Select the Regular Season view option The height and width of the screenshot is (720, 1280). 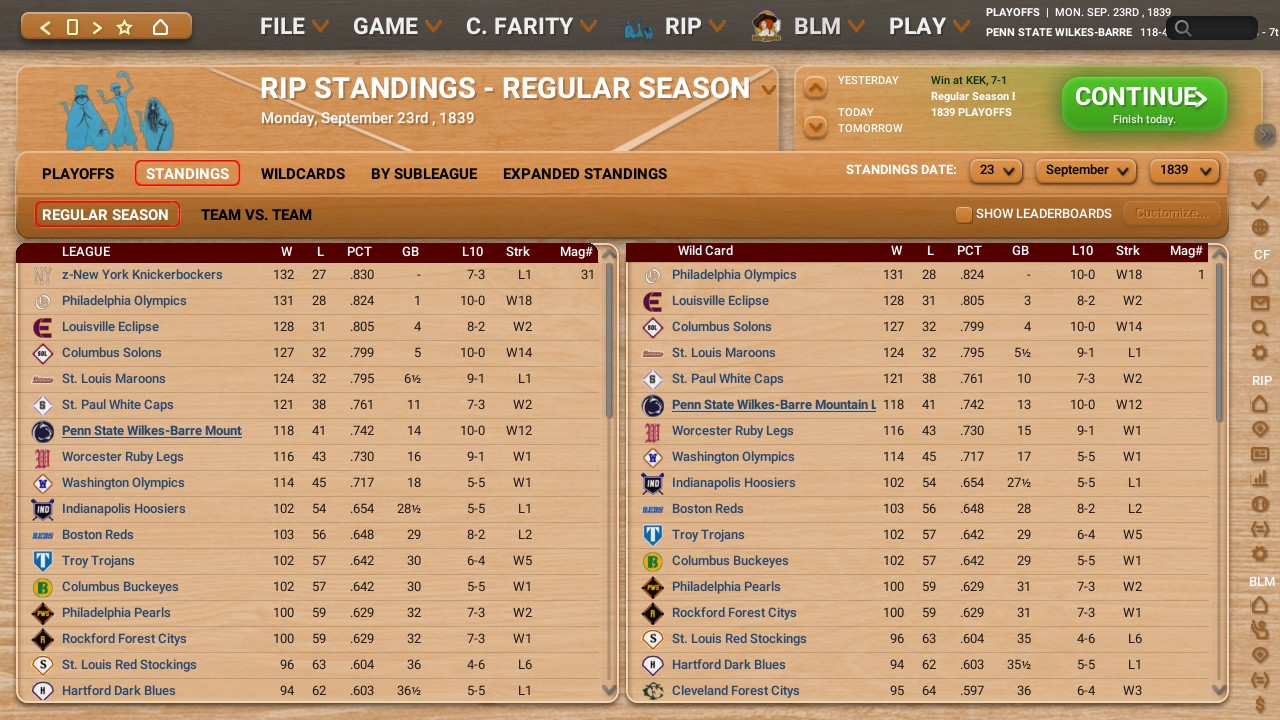point(106,214)
